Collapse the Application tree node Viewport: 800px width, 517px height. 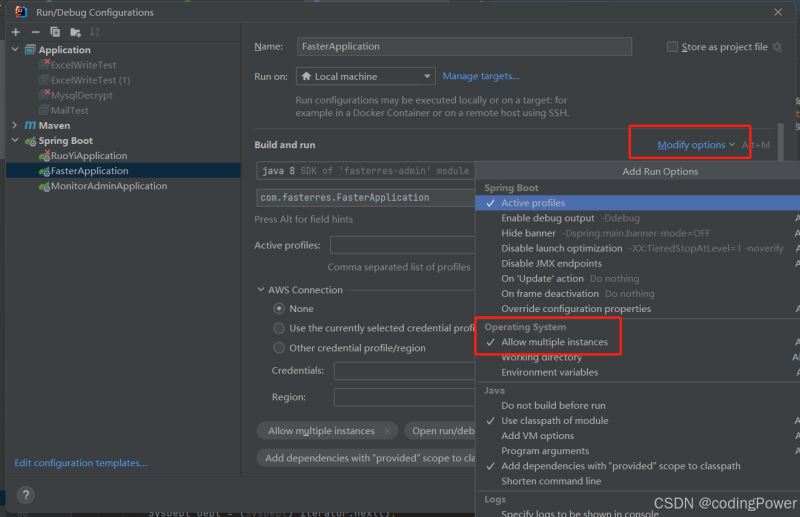[15, 50]
